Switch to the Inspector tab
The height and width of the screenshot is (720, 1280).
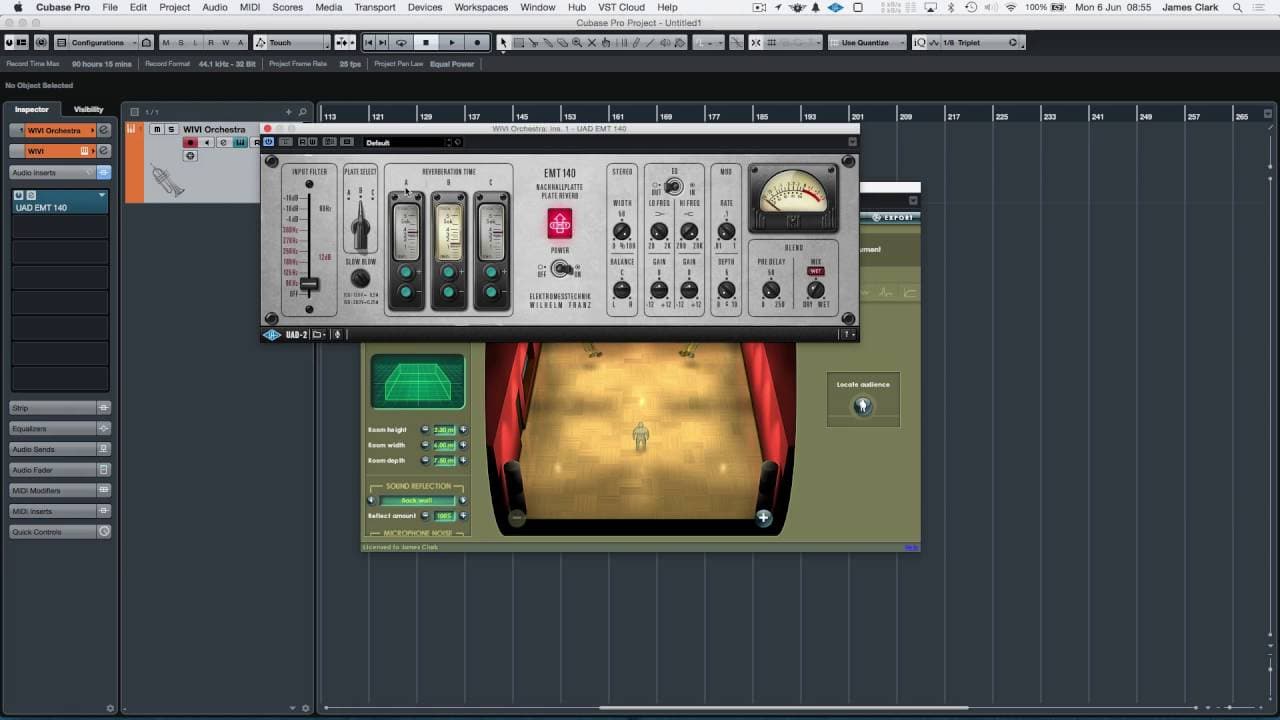(32, 109)
